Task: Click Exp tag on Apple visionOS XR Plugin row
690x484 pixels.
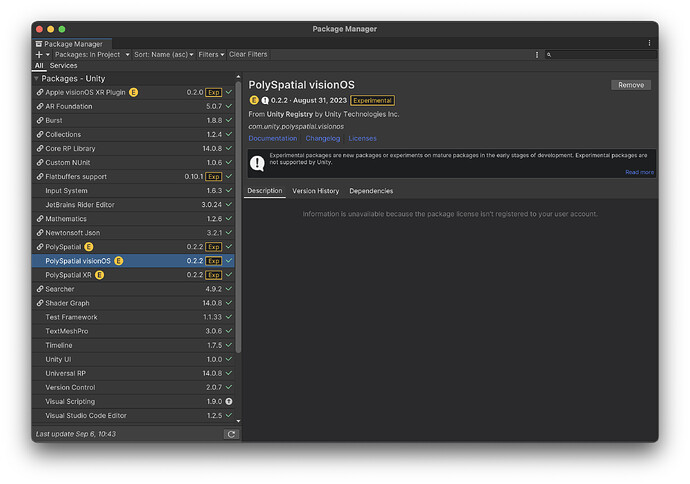Action: point(214,92)
